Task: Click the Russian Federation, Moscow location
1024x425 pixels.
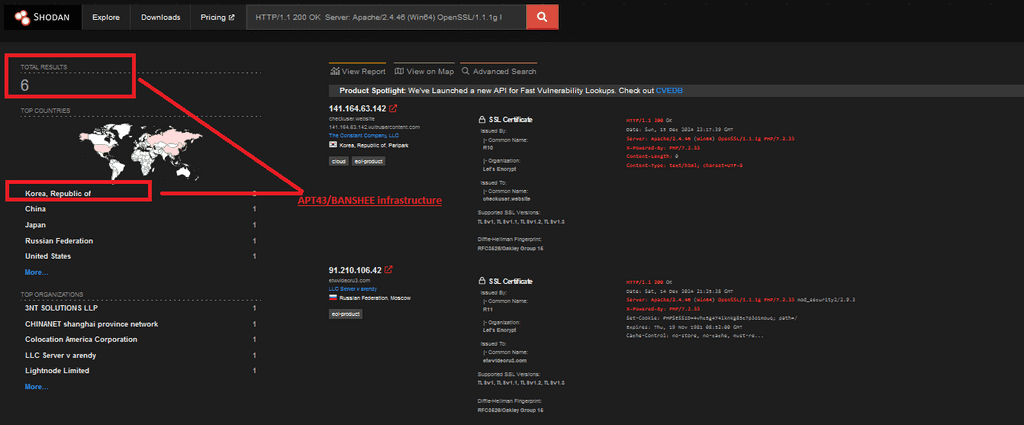Action: [x=376, y=298]
